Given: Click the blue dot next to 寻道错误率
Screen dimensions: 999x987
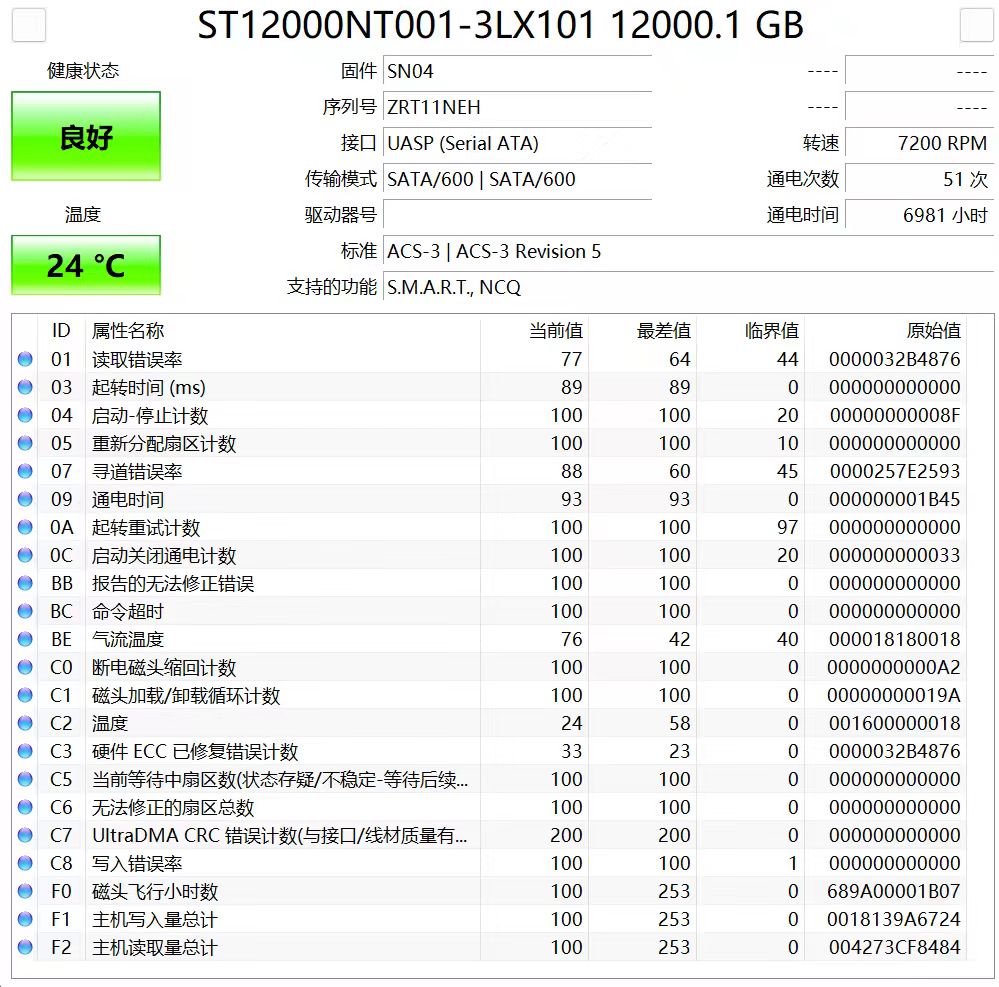Looking at the screenshot, I should 25,471.
